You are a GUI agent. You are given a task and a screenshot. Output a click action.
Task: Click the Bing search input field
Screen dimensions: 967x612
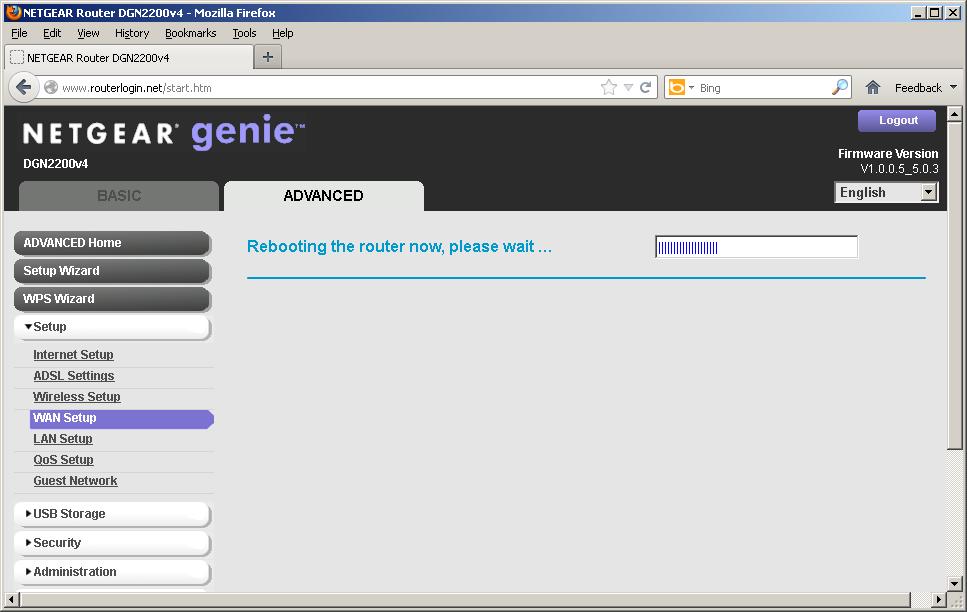(763, 88)
